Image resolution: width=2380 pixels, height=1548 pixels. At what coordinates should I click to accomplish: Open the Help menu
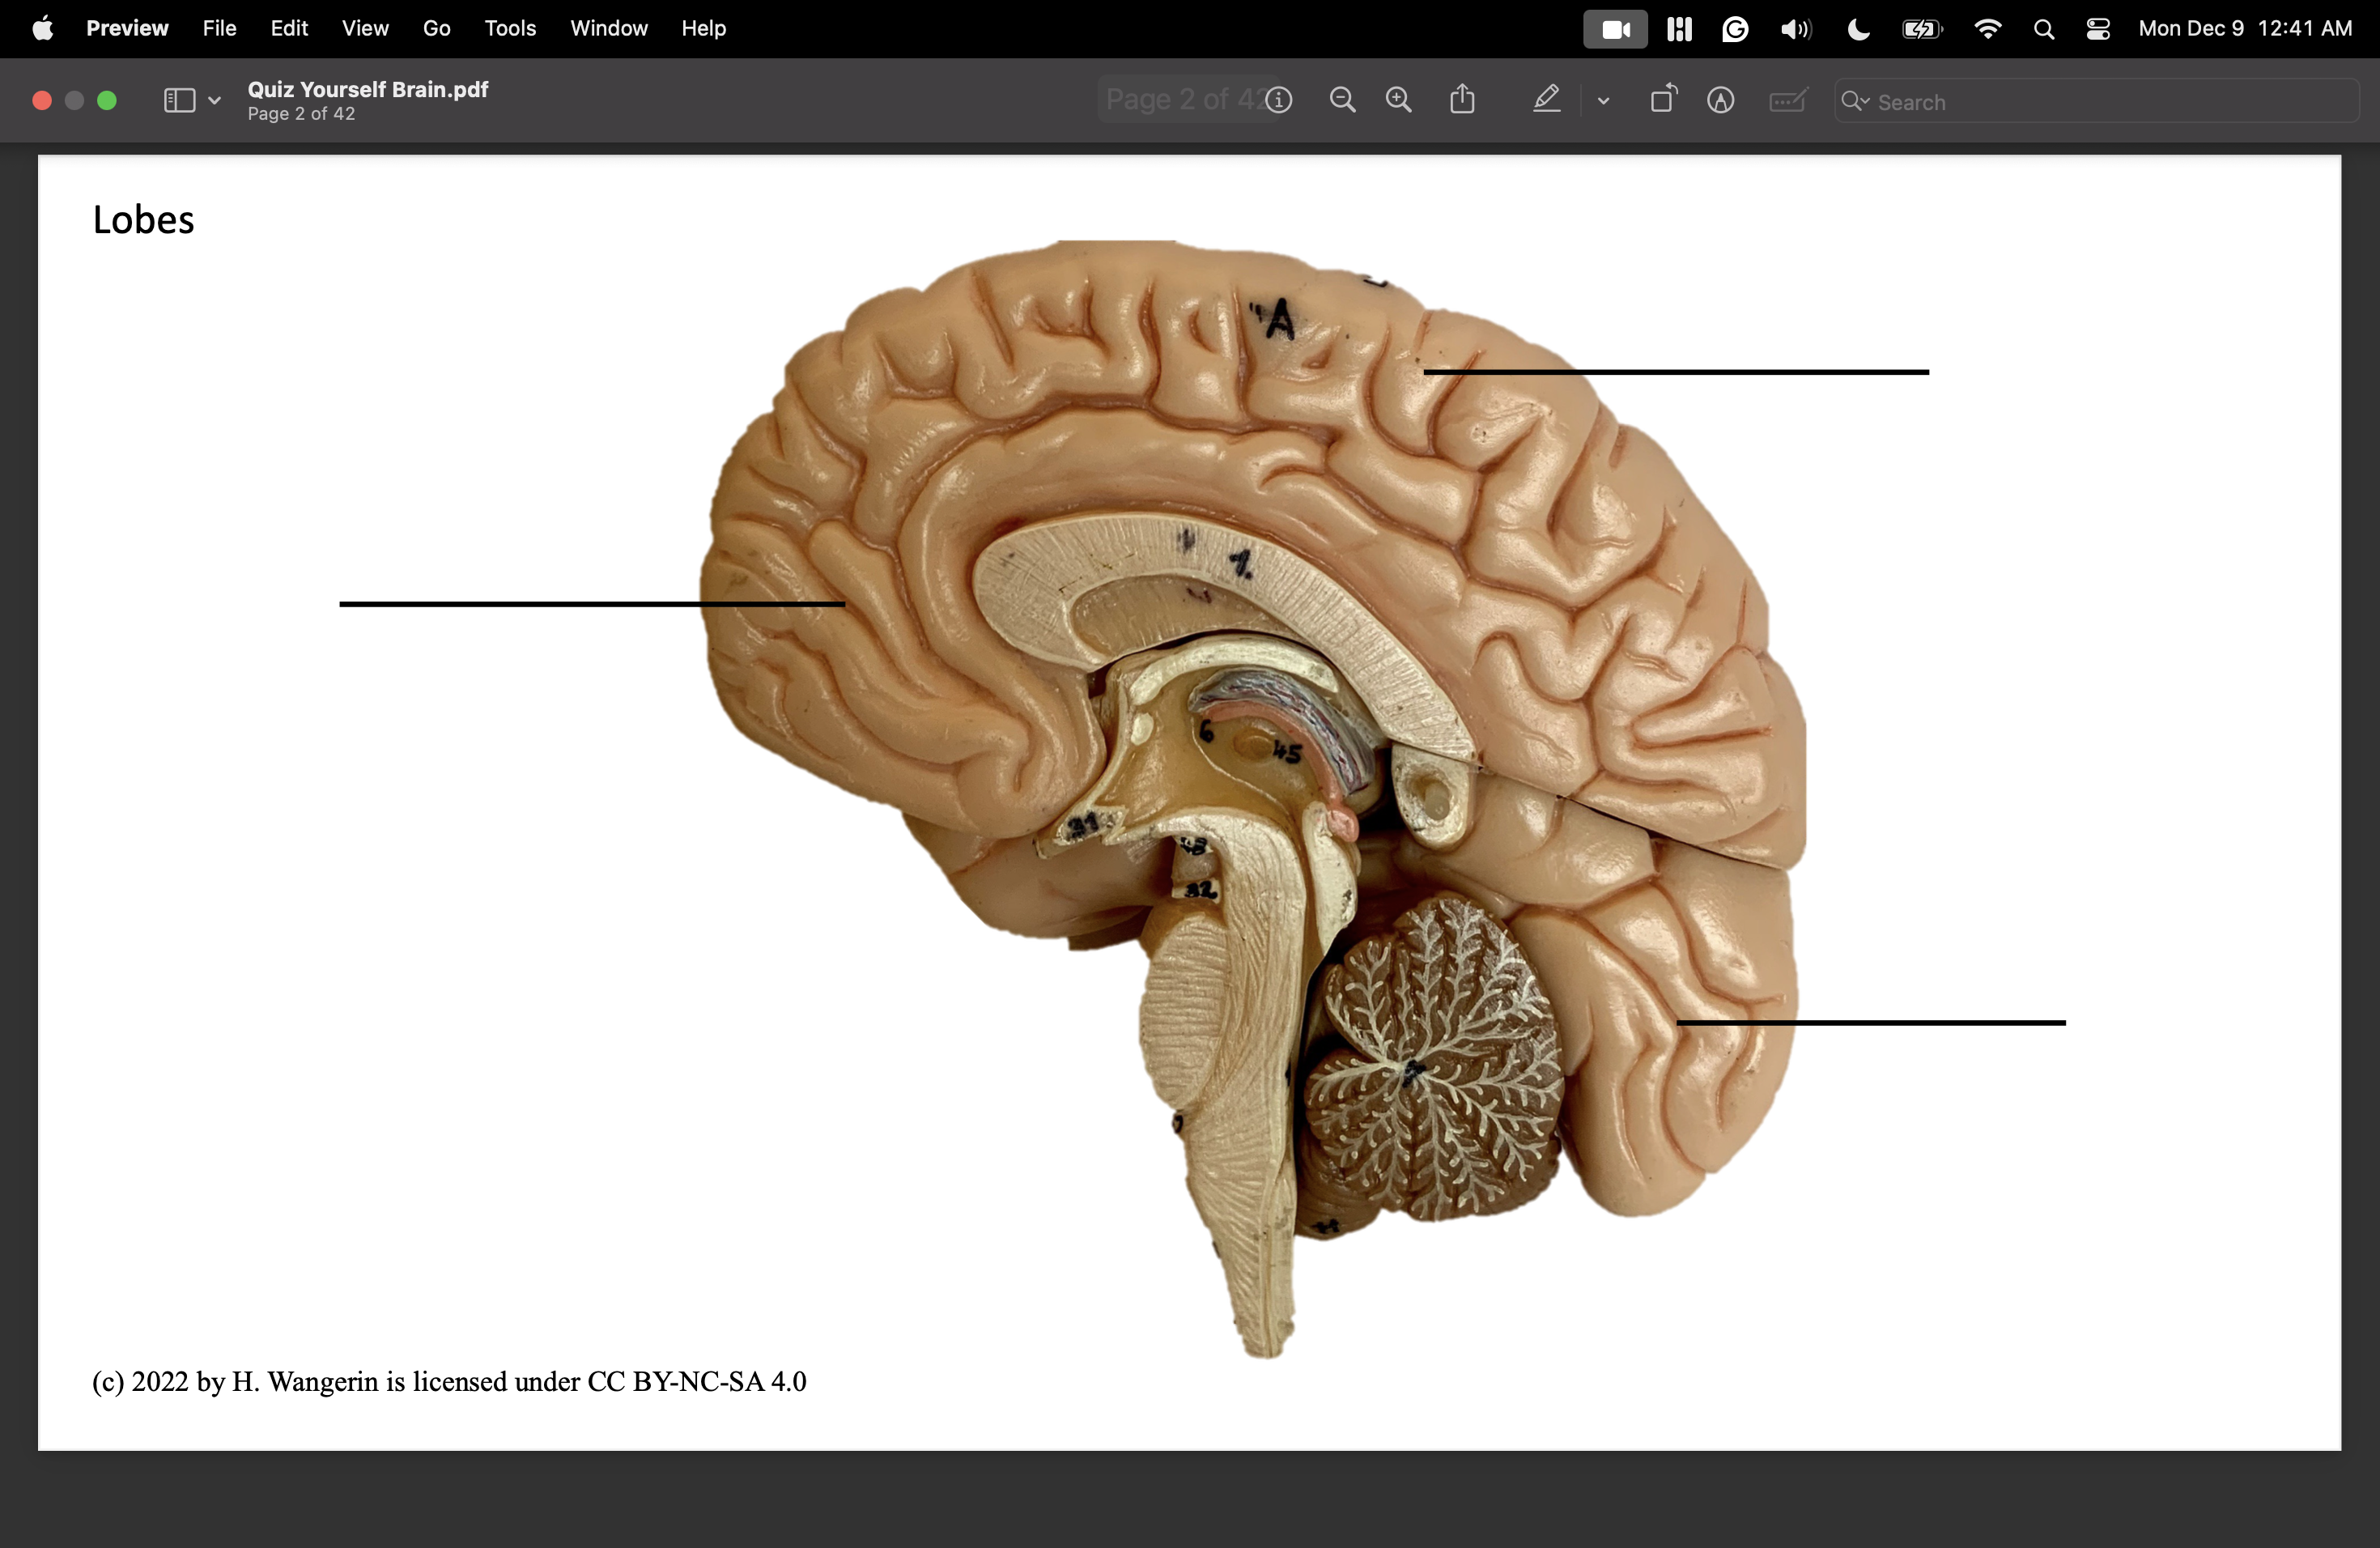704,28
